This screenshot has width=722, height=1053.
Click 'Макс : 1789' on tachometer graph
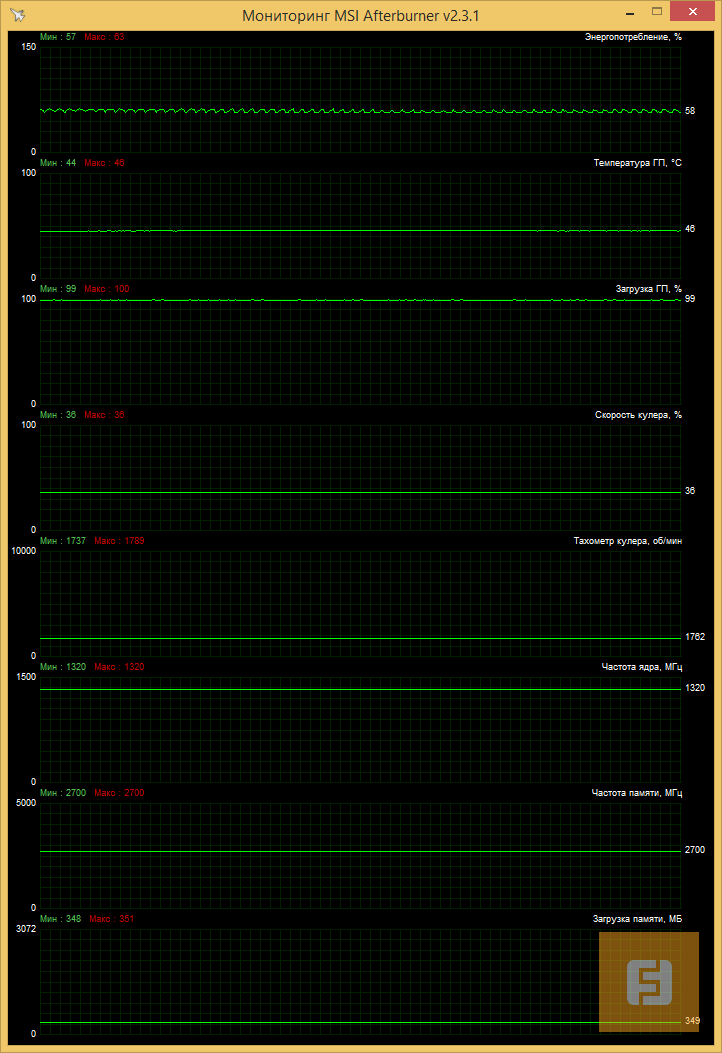pyautogui.click(x=120, y=541)
